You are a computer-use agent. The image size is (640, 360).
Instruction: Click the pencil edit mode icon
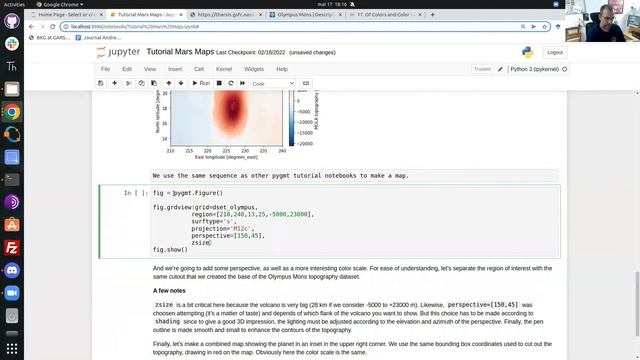500,69
